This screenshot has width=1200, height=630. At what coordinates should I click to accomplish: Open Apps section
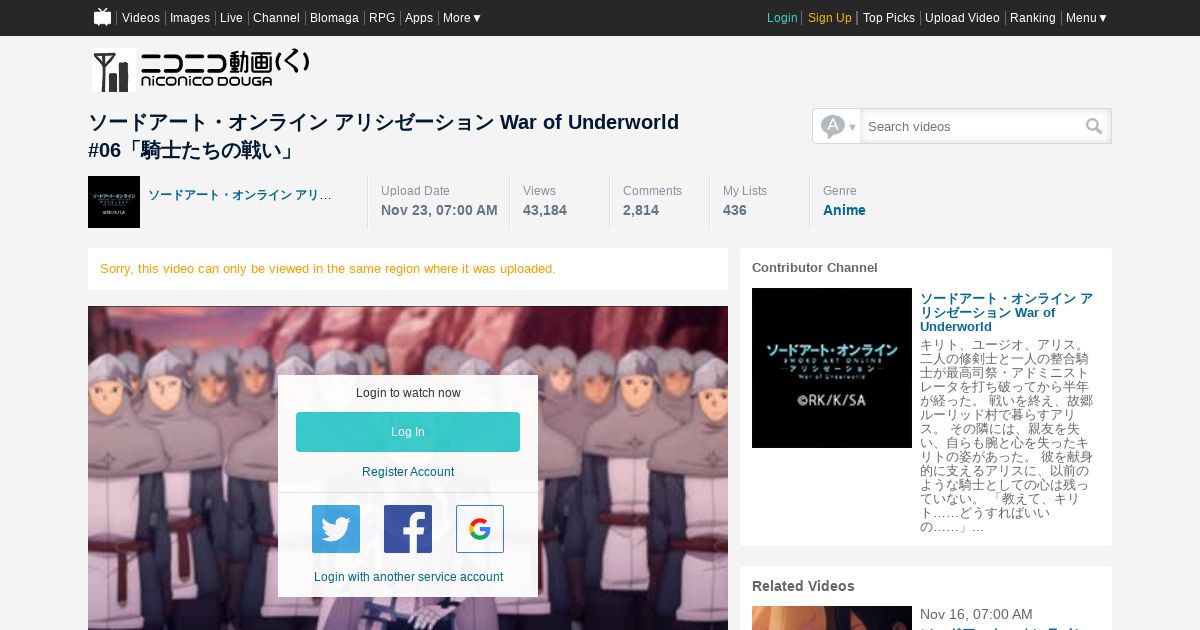point(419,18)
